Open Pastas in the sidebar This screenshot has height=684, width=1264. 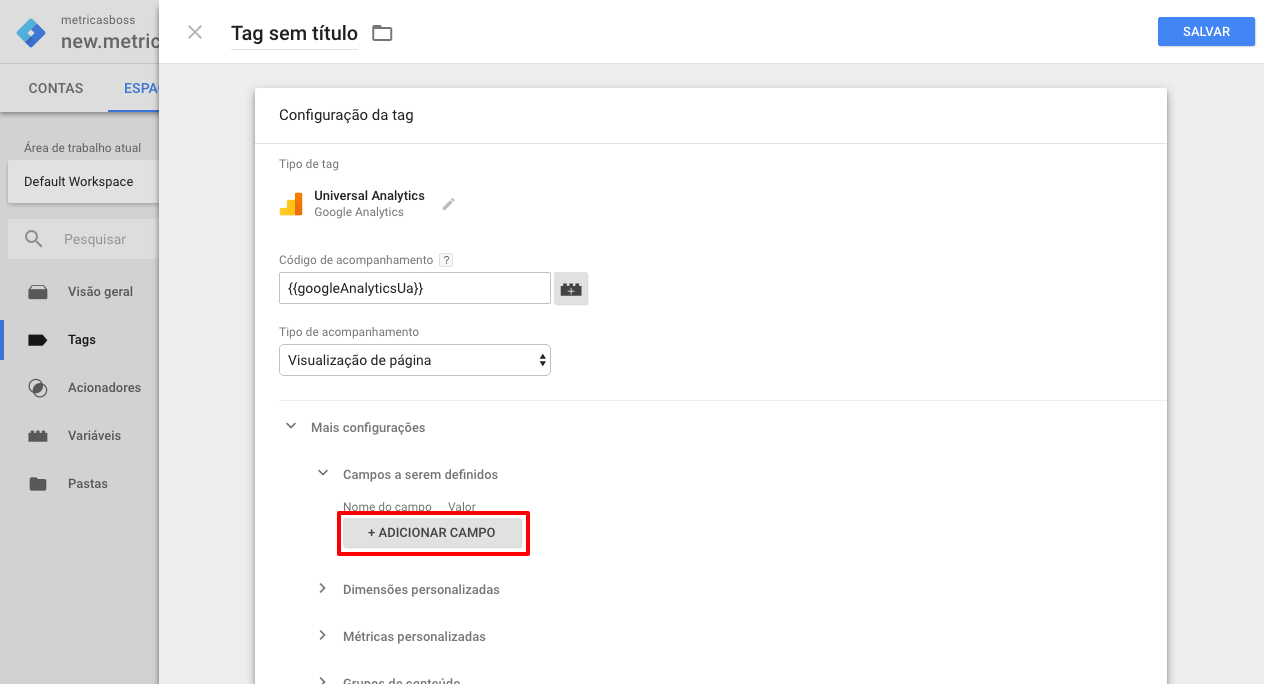point(88,484)
